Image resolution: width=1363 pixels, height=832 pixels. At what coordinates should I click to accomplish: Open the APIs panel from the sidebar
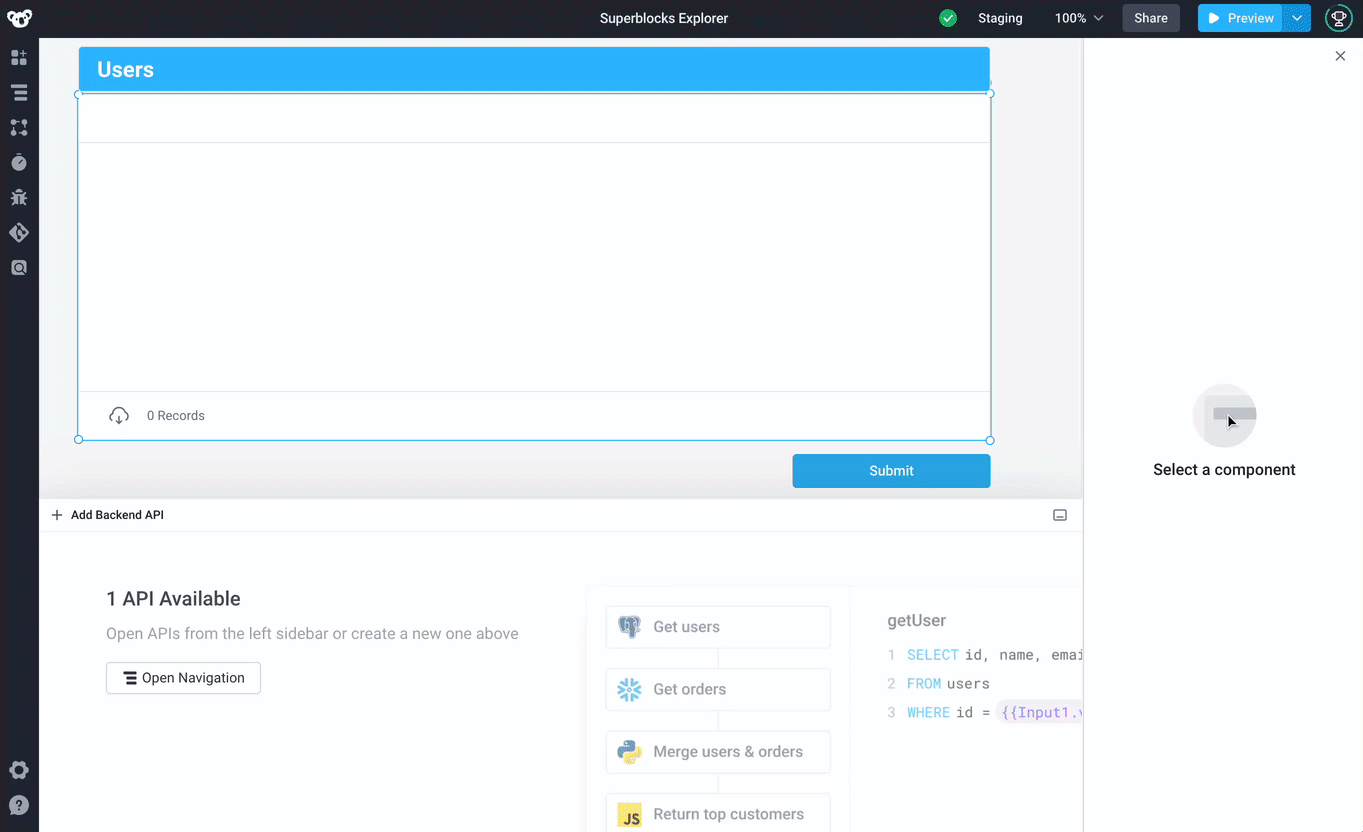[18, 127]
